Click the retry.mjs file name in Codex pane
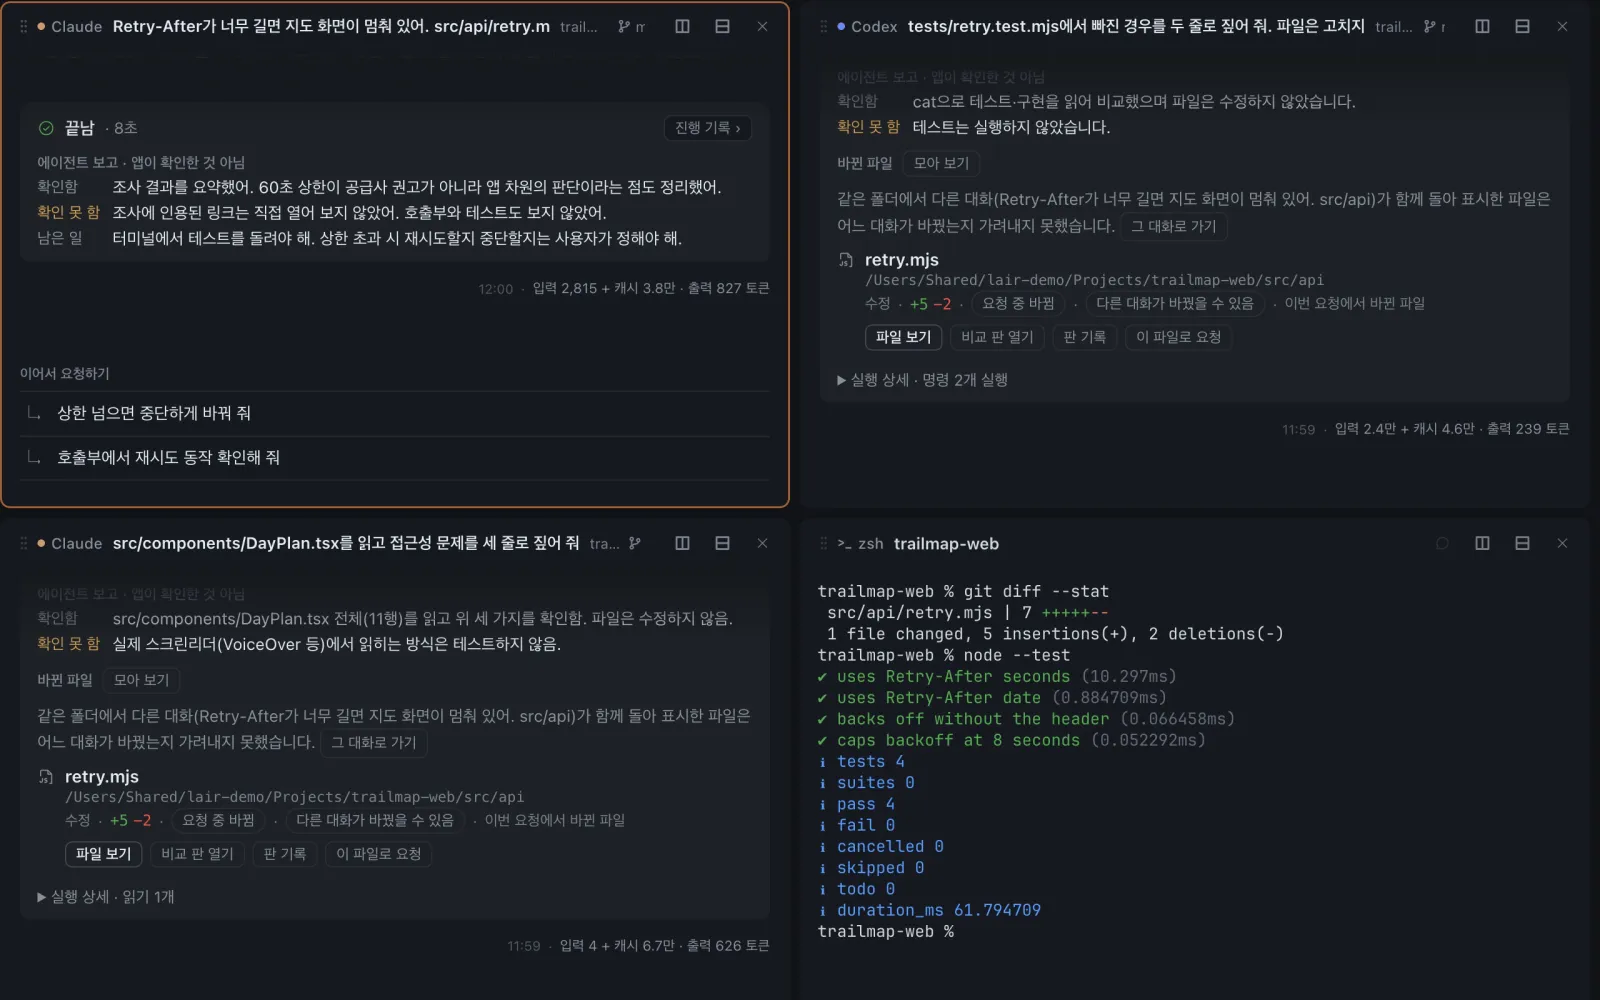Image resolution: width=1600 pixels, height=1000 pixels. pyautogui.click(x=901, y=260)
